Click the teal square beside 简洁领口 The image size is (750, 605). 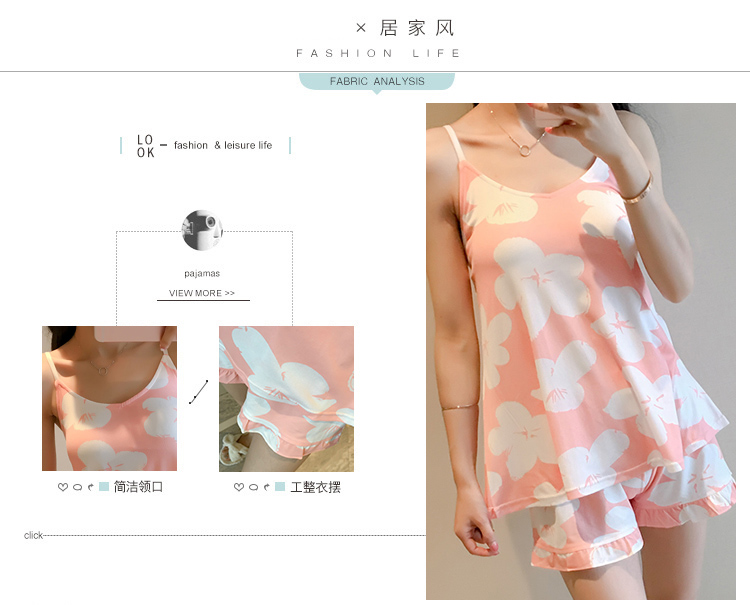click(x=104, y=487)
